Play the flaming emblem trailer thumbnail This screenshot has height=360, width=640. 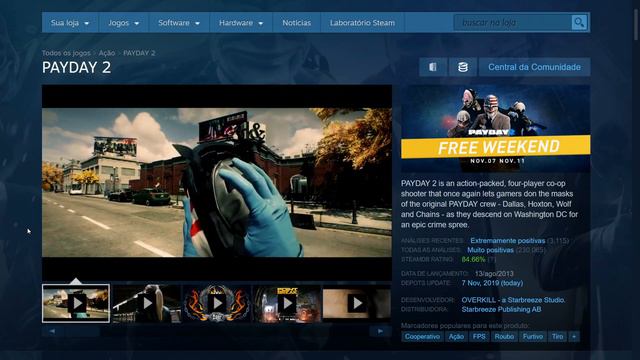tap(217, 303)
